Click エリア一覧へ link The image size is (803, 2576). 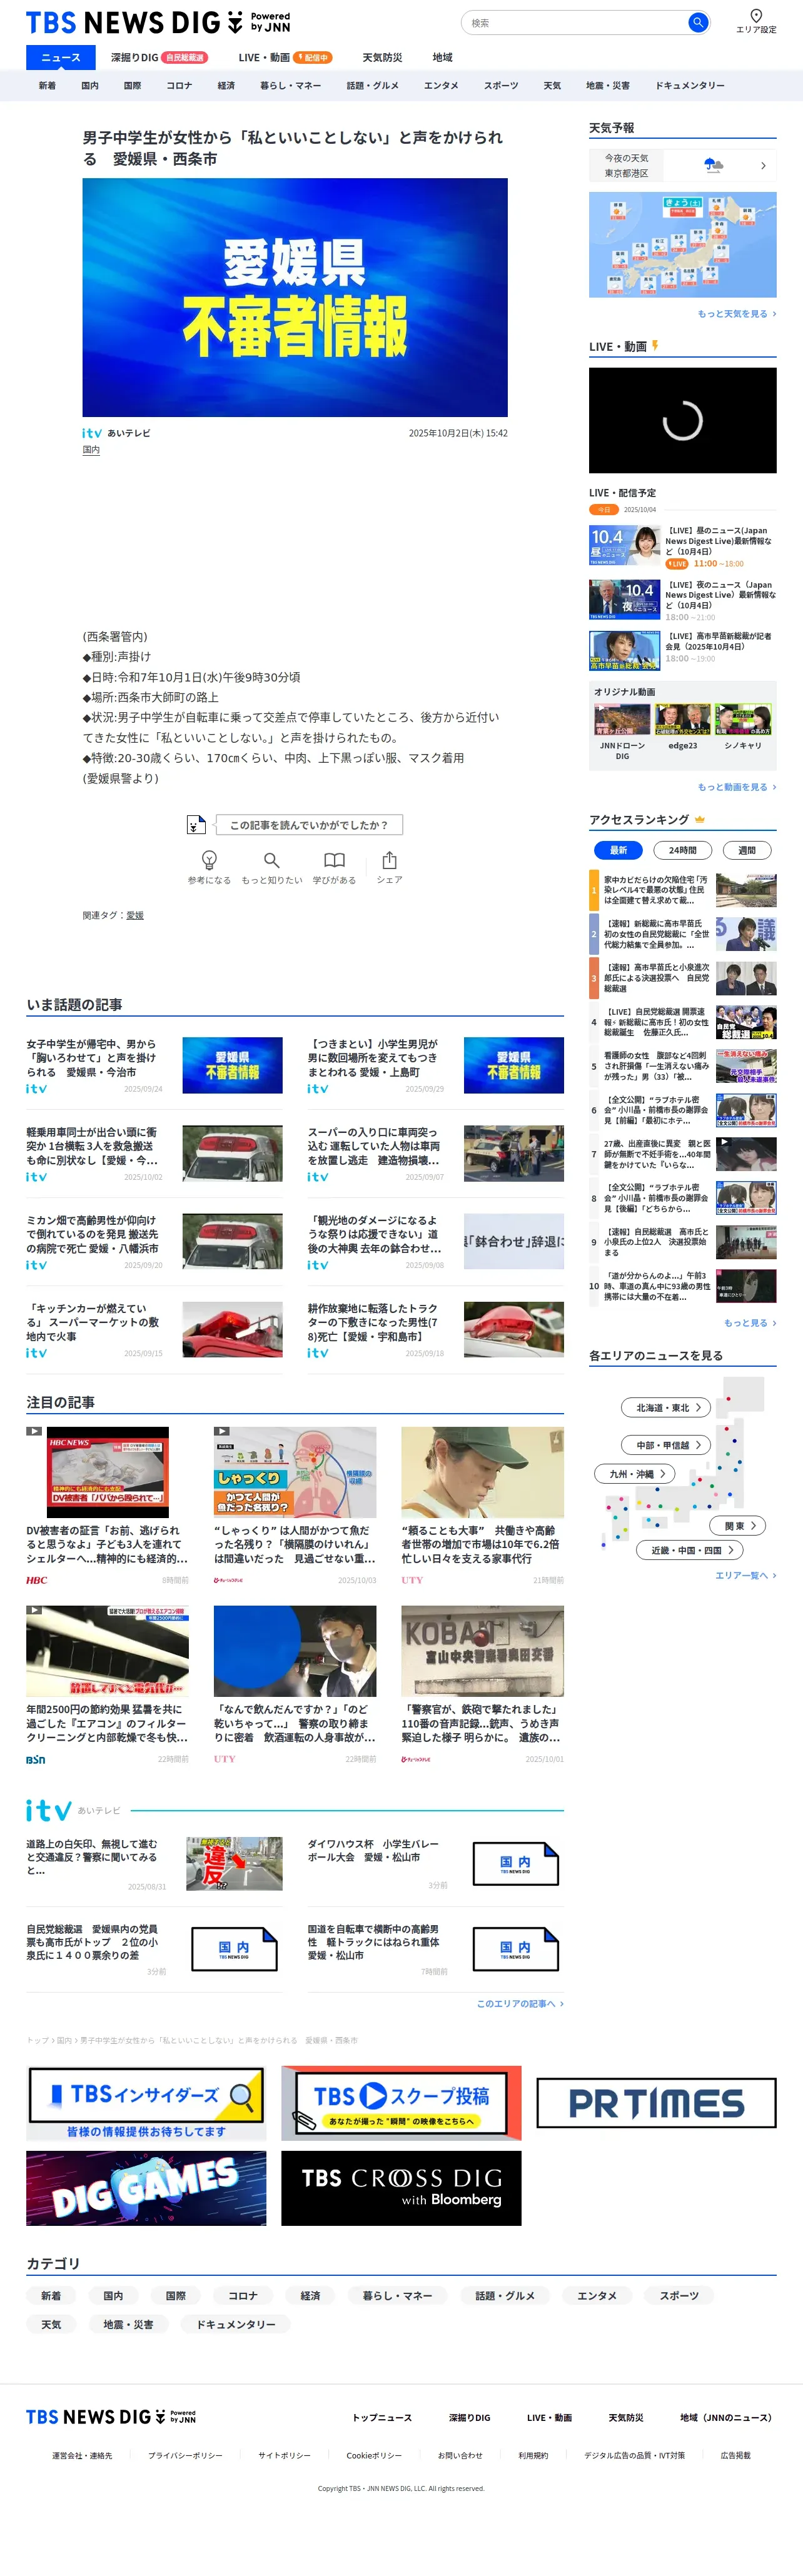(x=745, y=1575)
